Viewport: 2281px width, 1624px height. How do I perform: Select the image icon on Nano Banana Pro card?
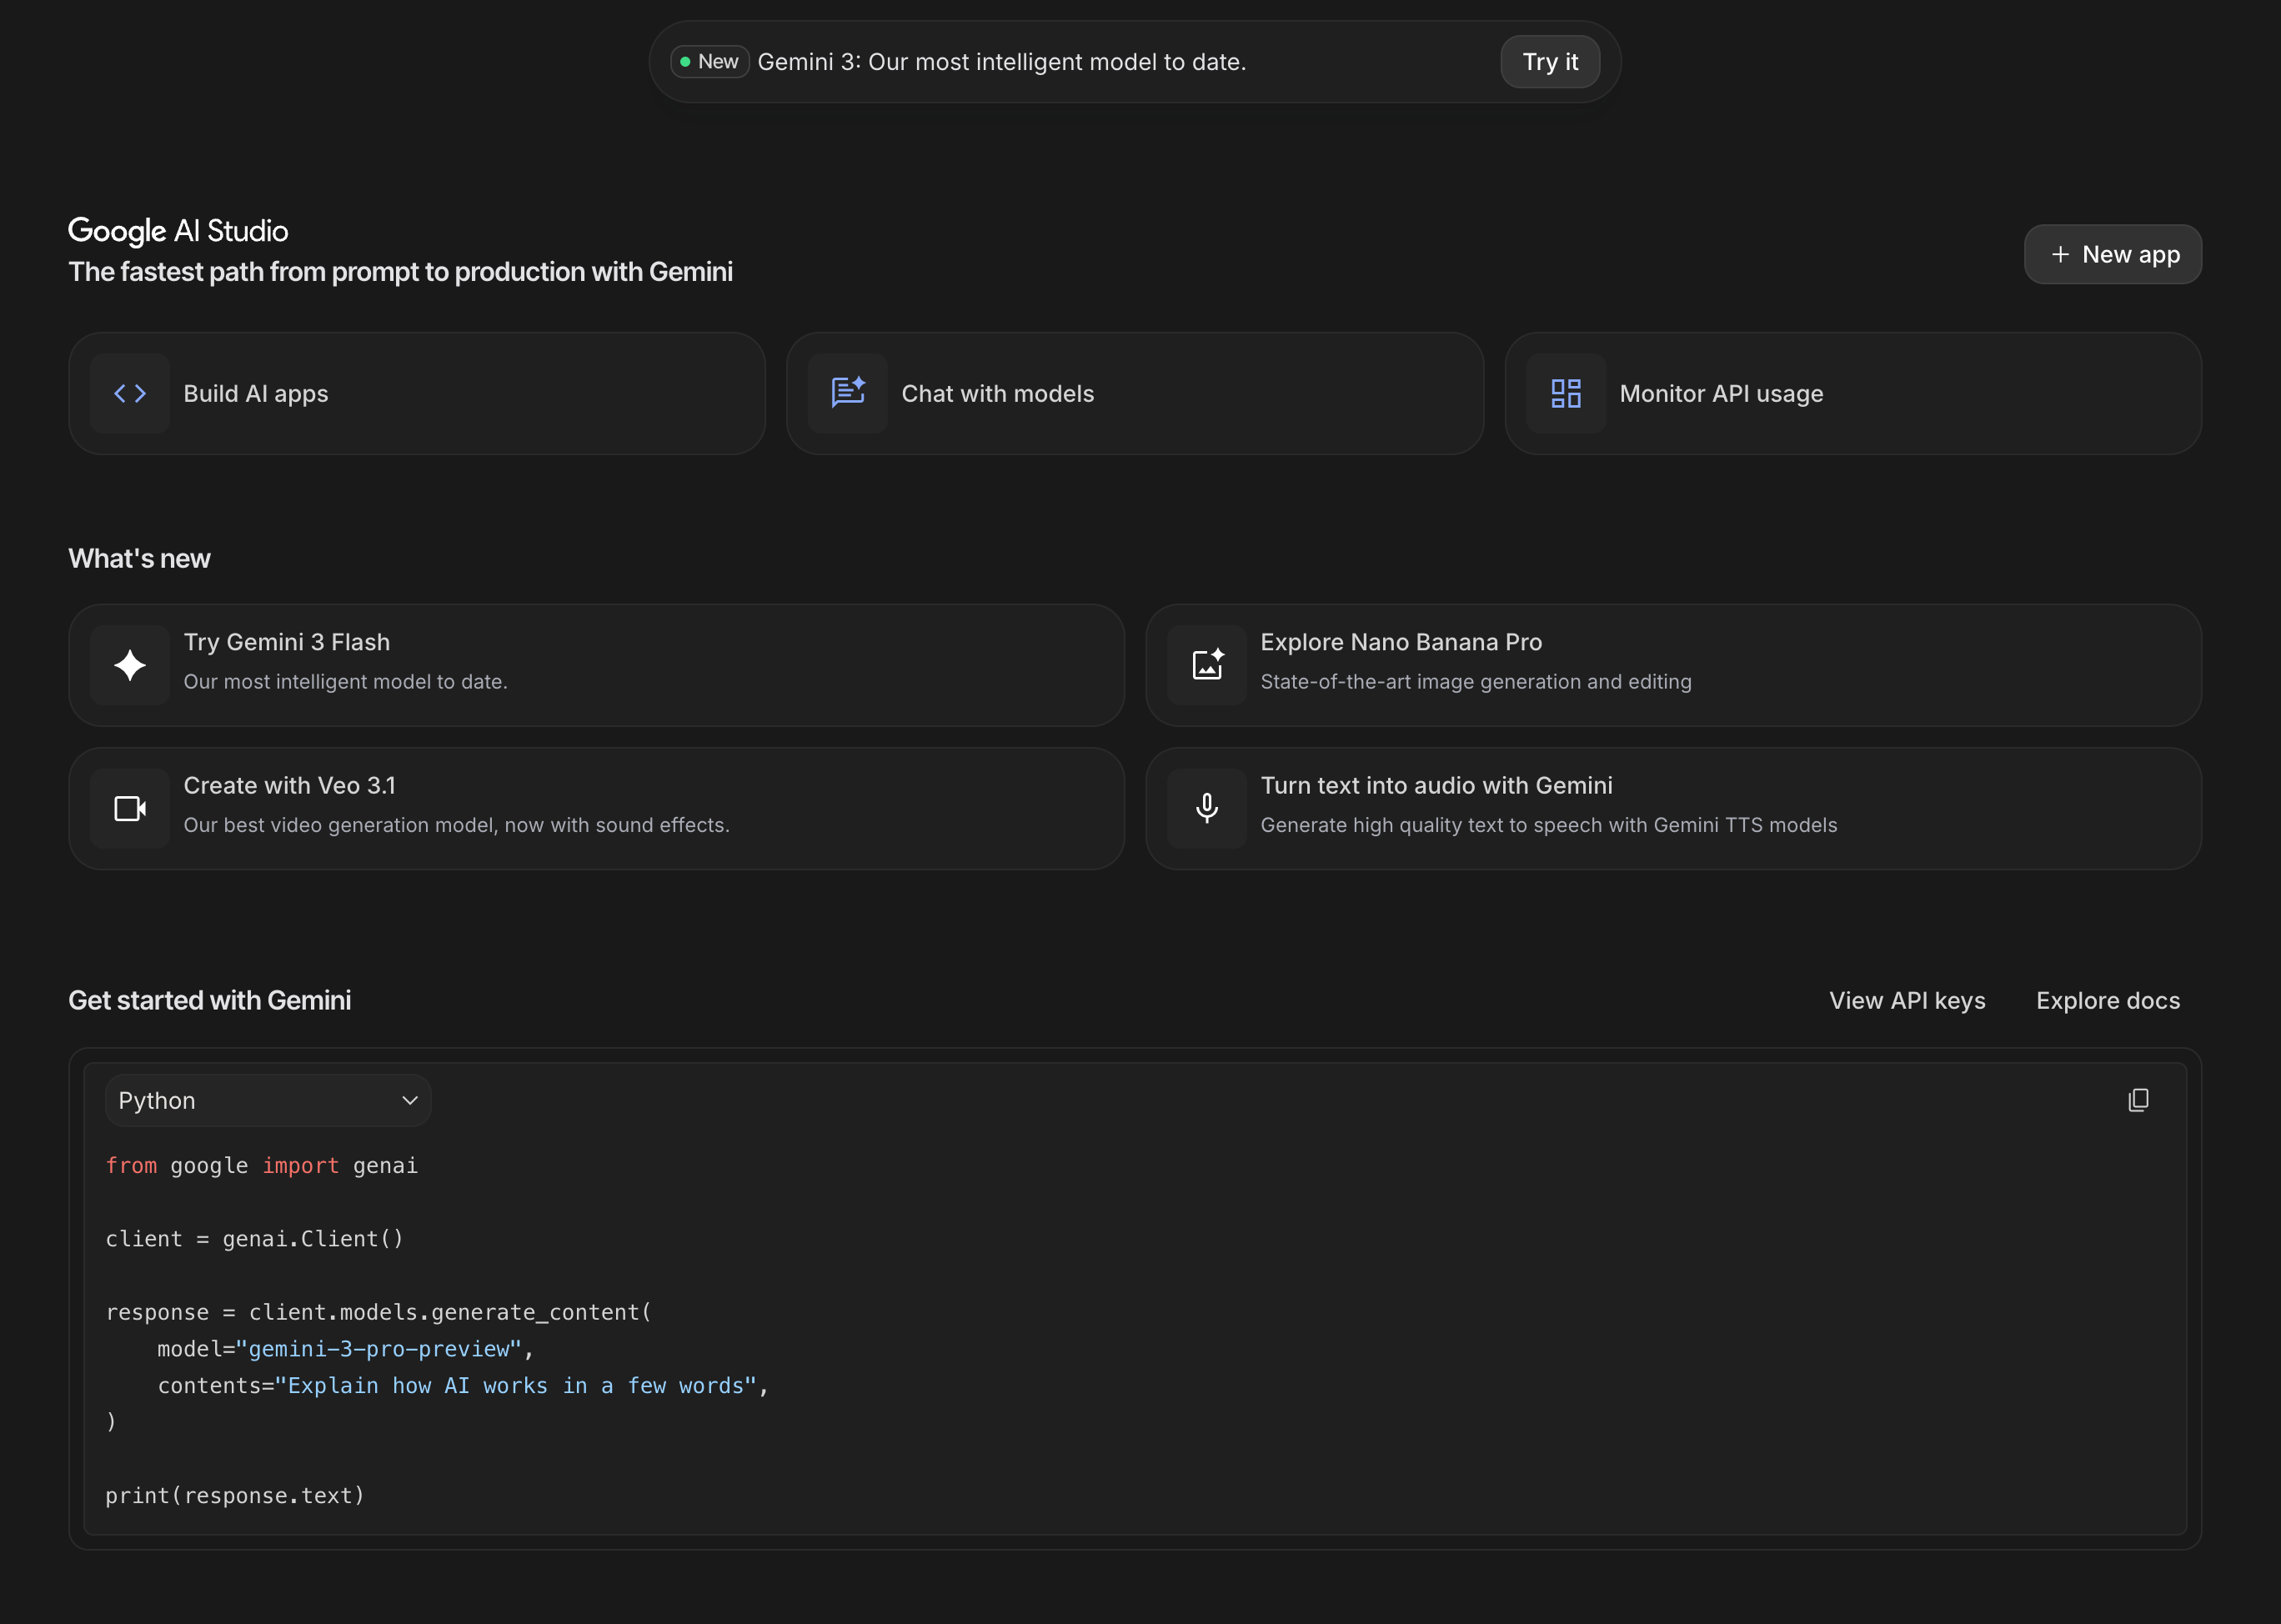pos(1207,664)
